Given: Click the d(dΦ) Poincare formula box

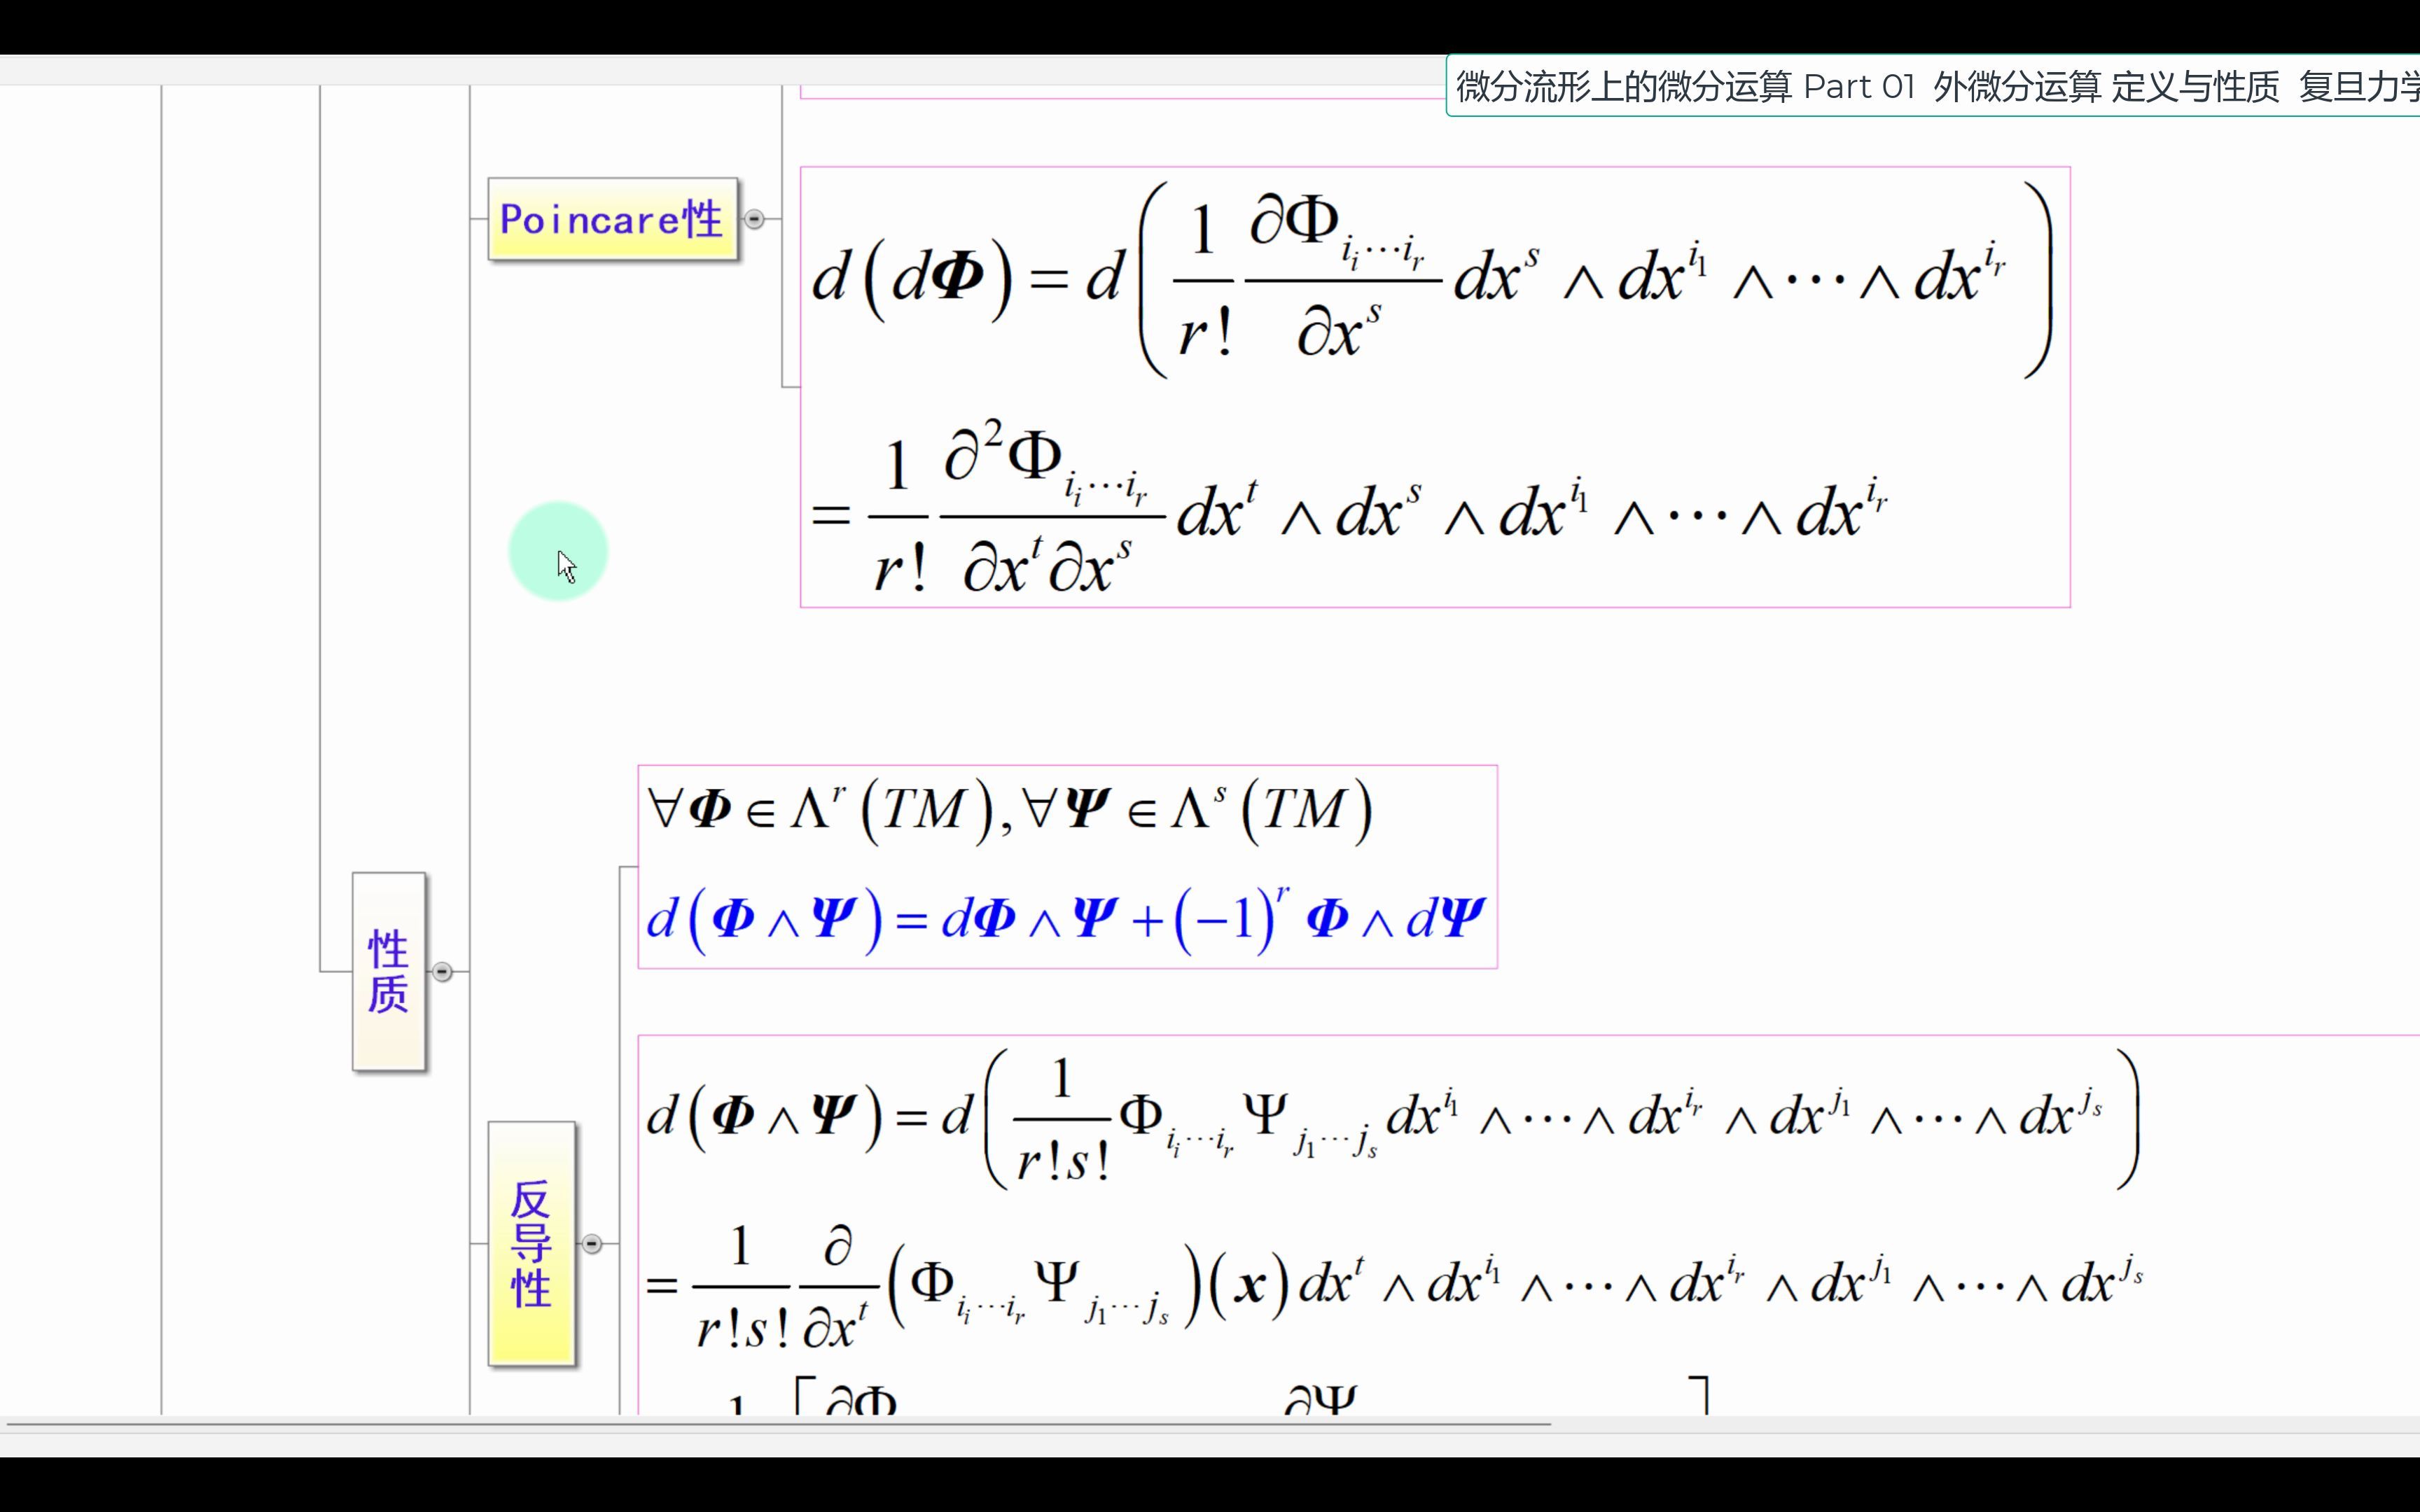Looking at the screenshot, I should [x=1435, y=387].
